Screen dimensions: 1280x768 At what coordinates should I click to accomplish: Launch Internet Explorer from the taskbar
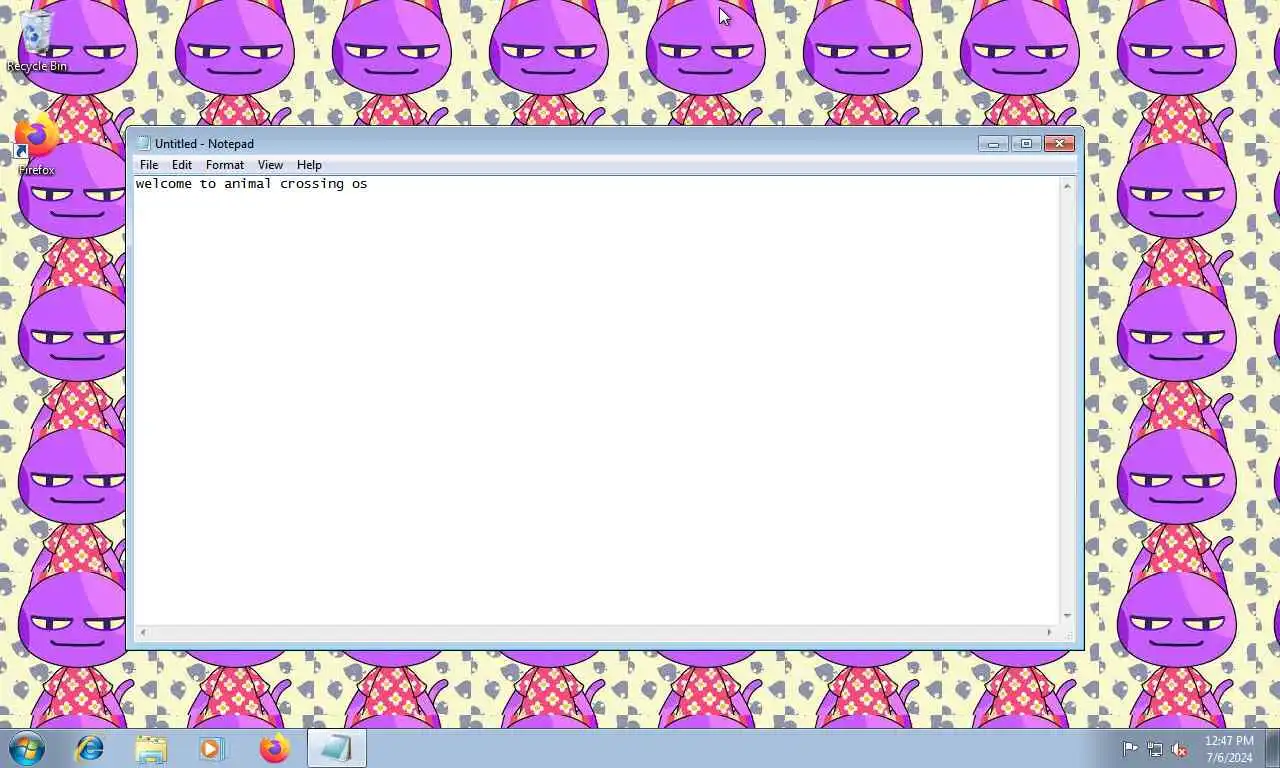click(90, 748)
